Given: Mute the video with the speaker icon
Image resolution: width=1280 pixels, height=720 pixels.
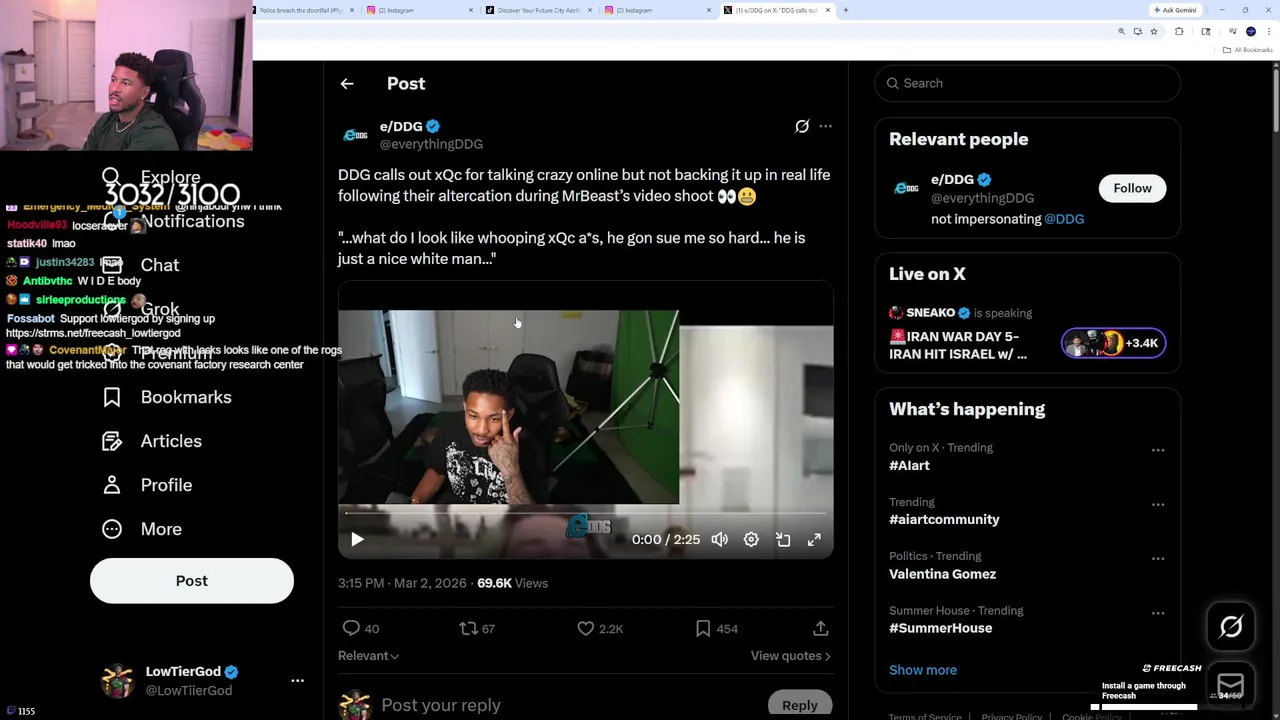Looking at the screenshot, I should [x=720, y=539].
